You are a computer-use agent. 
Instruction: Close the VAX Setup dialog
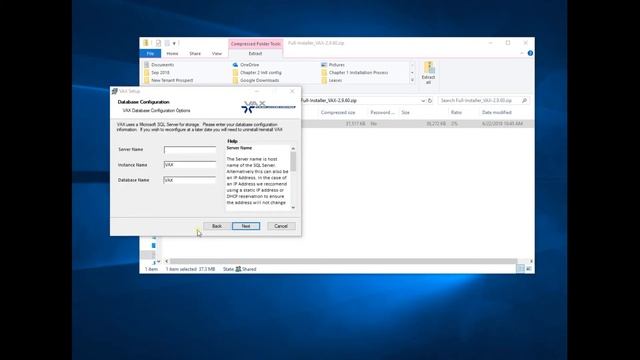(x=292, y=91)
